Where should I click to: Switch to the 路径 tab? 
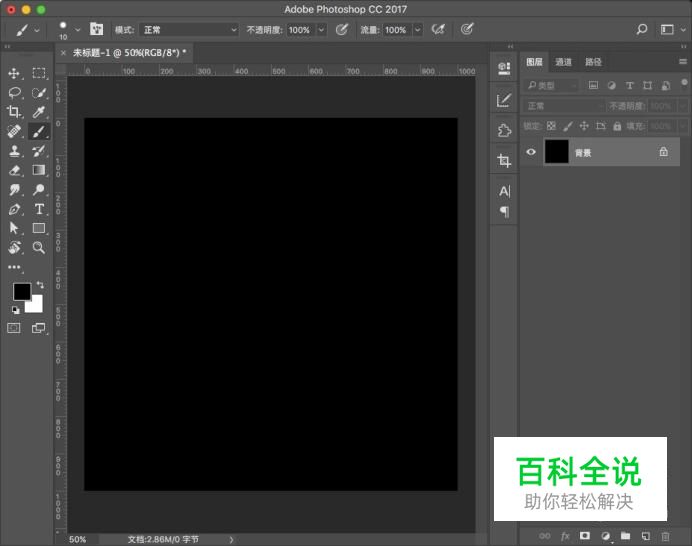tap(593, 62)
